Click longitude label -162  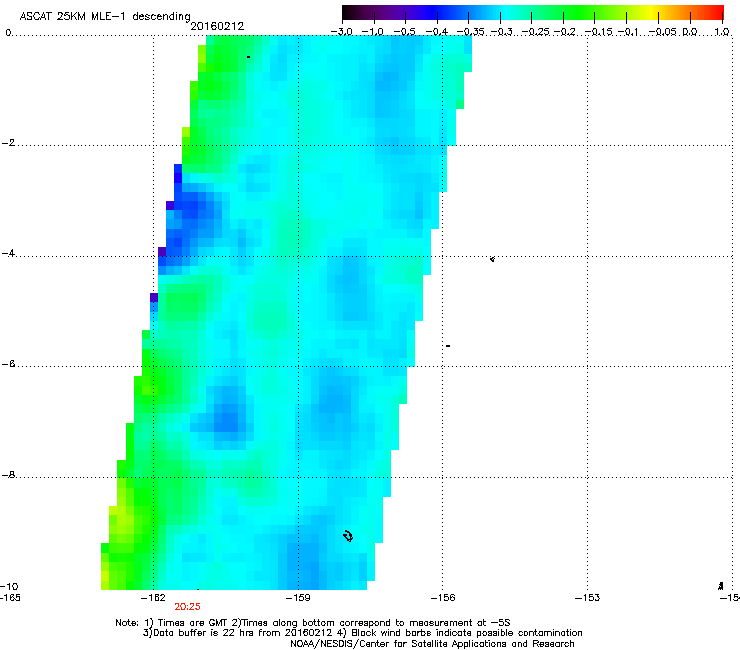click(x=153, y=598)
